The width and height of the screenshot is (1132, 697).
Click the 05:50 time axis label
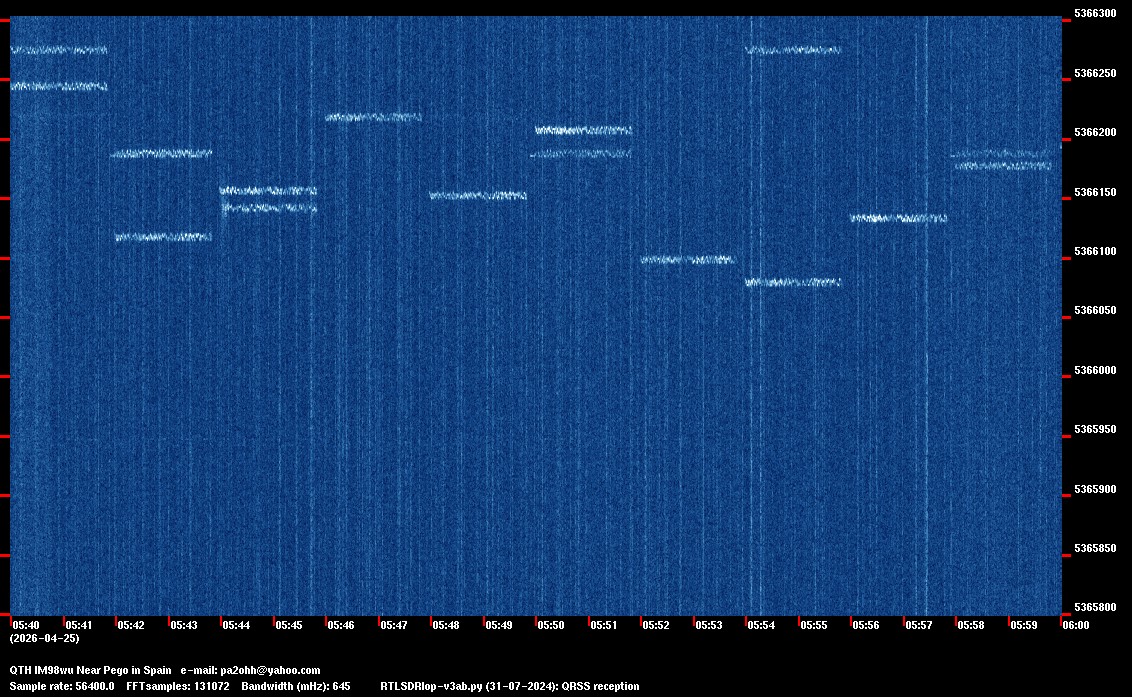coord(550,625)
